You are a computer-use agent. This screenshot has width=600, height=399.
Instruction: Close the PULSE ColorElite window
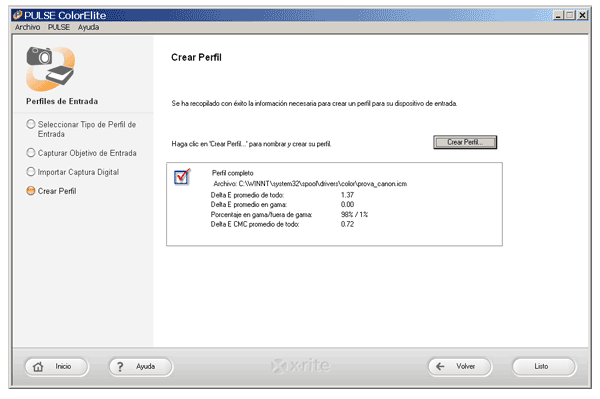pyautogui.click(x=582, y=15)
